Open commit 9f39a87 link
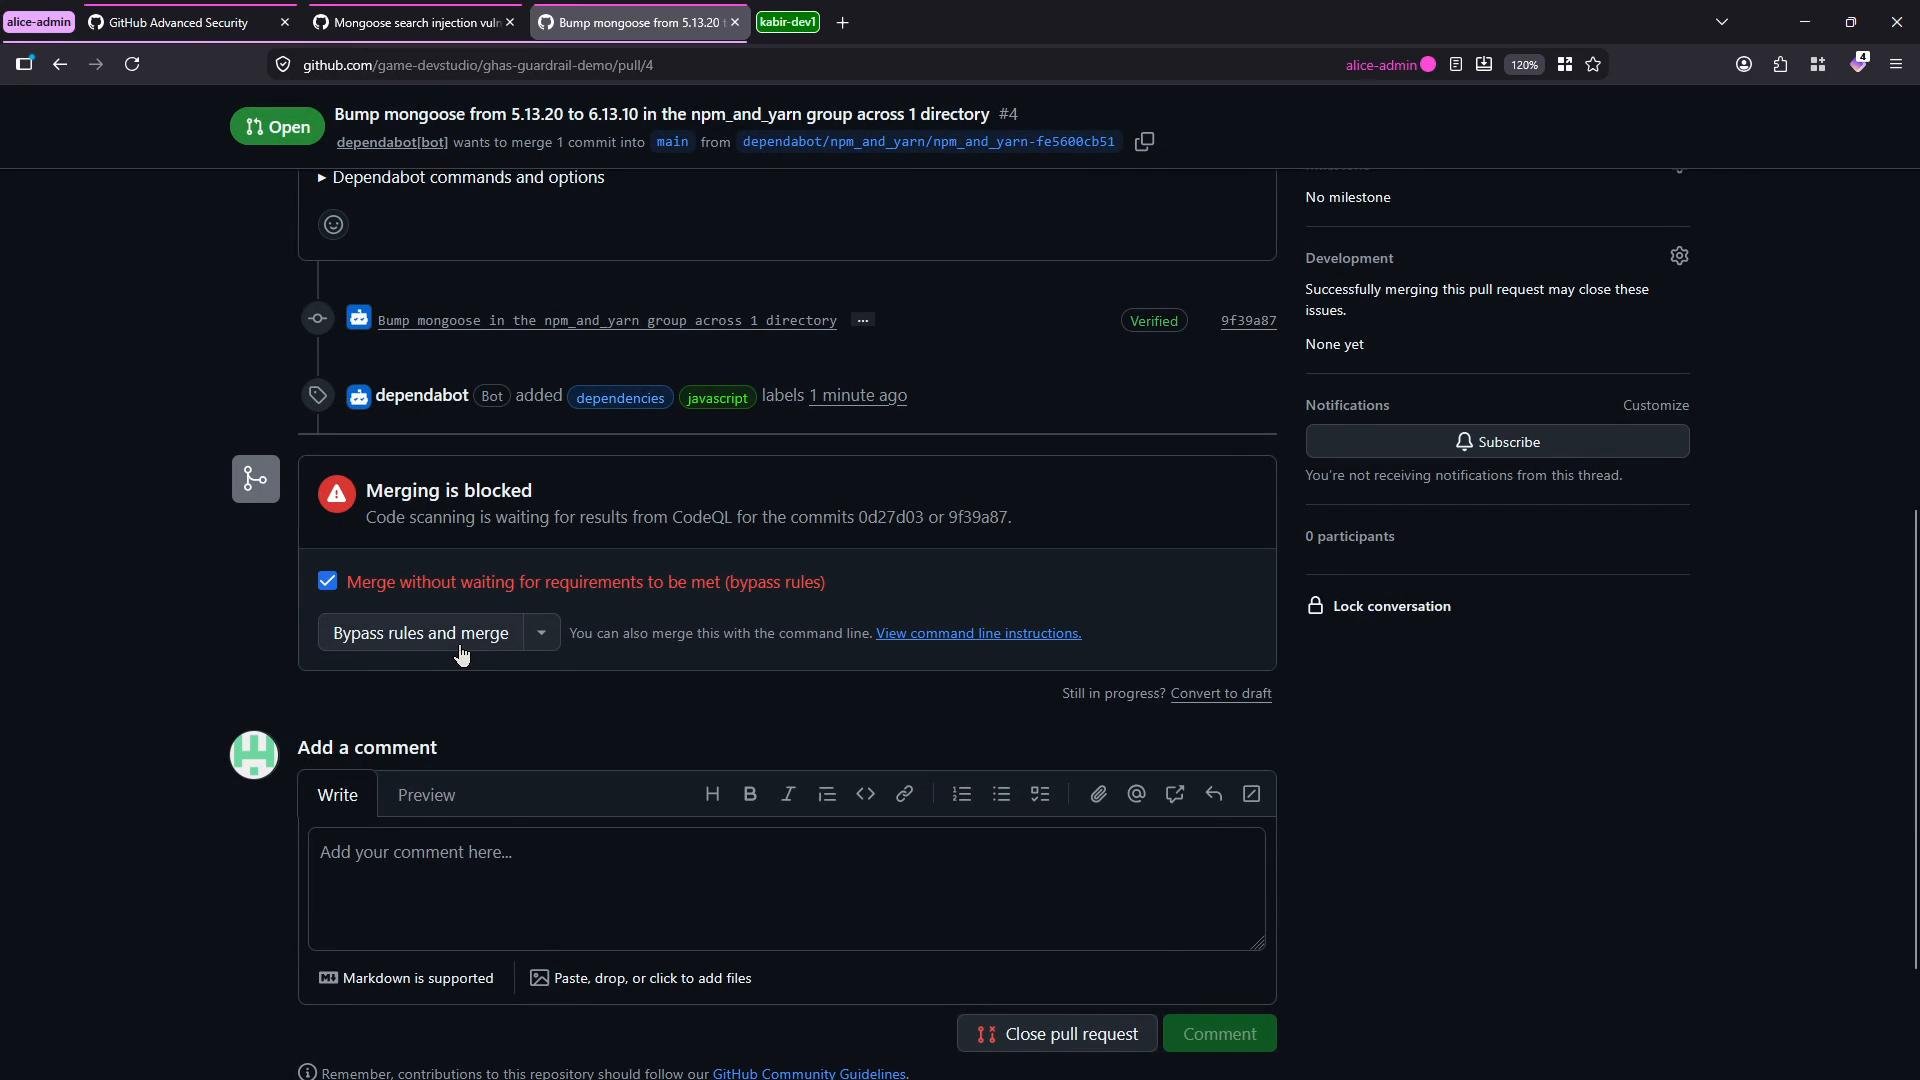The image size is (1920, 1080). 1248,320
